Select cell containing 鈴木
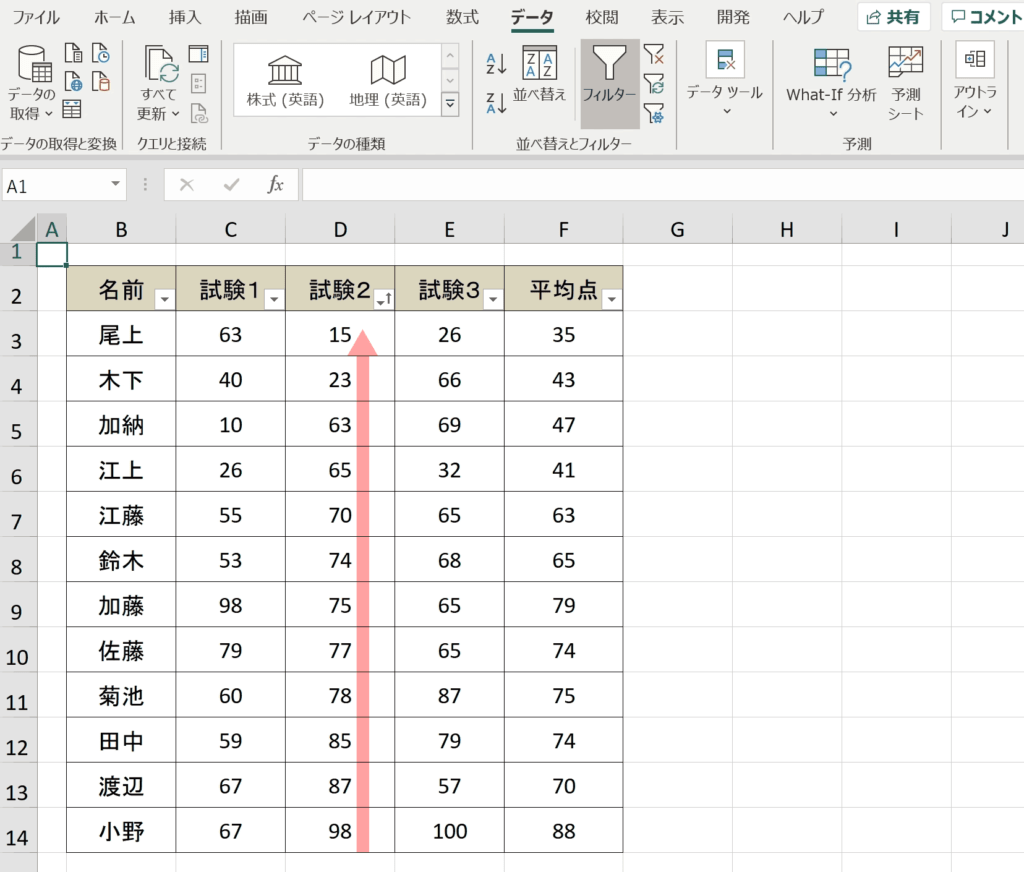This screenshot has width=1024, height=872. click(x=121, y=560)
